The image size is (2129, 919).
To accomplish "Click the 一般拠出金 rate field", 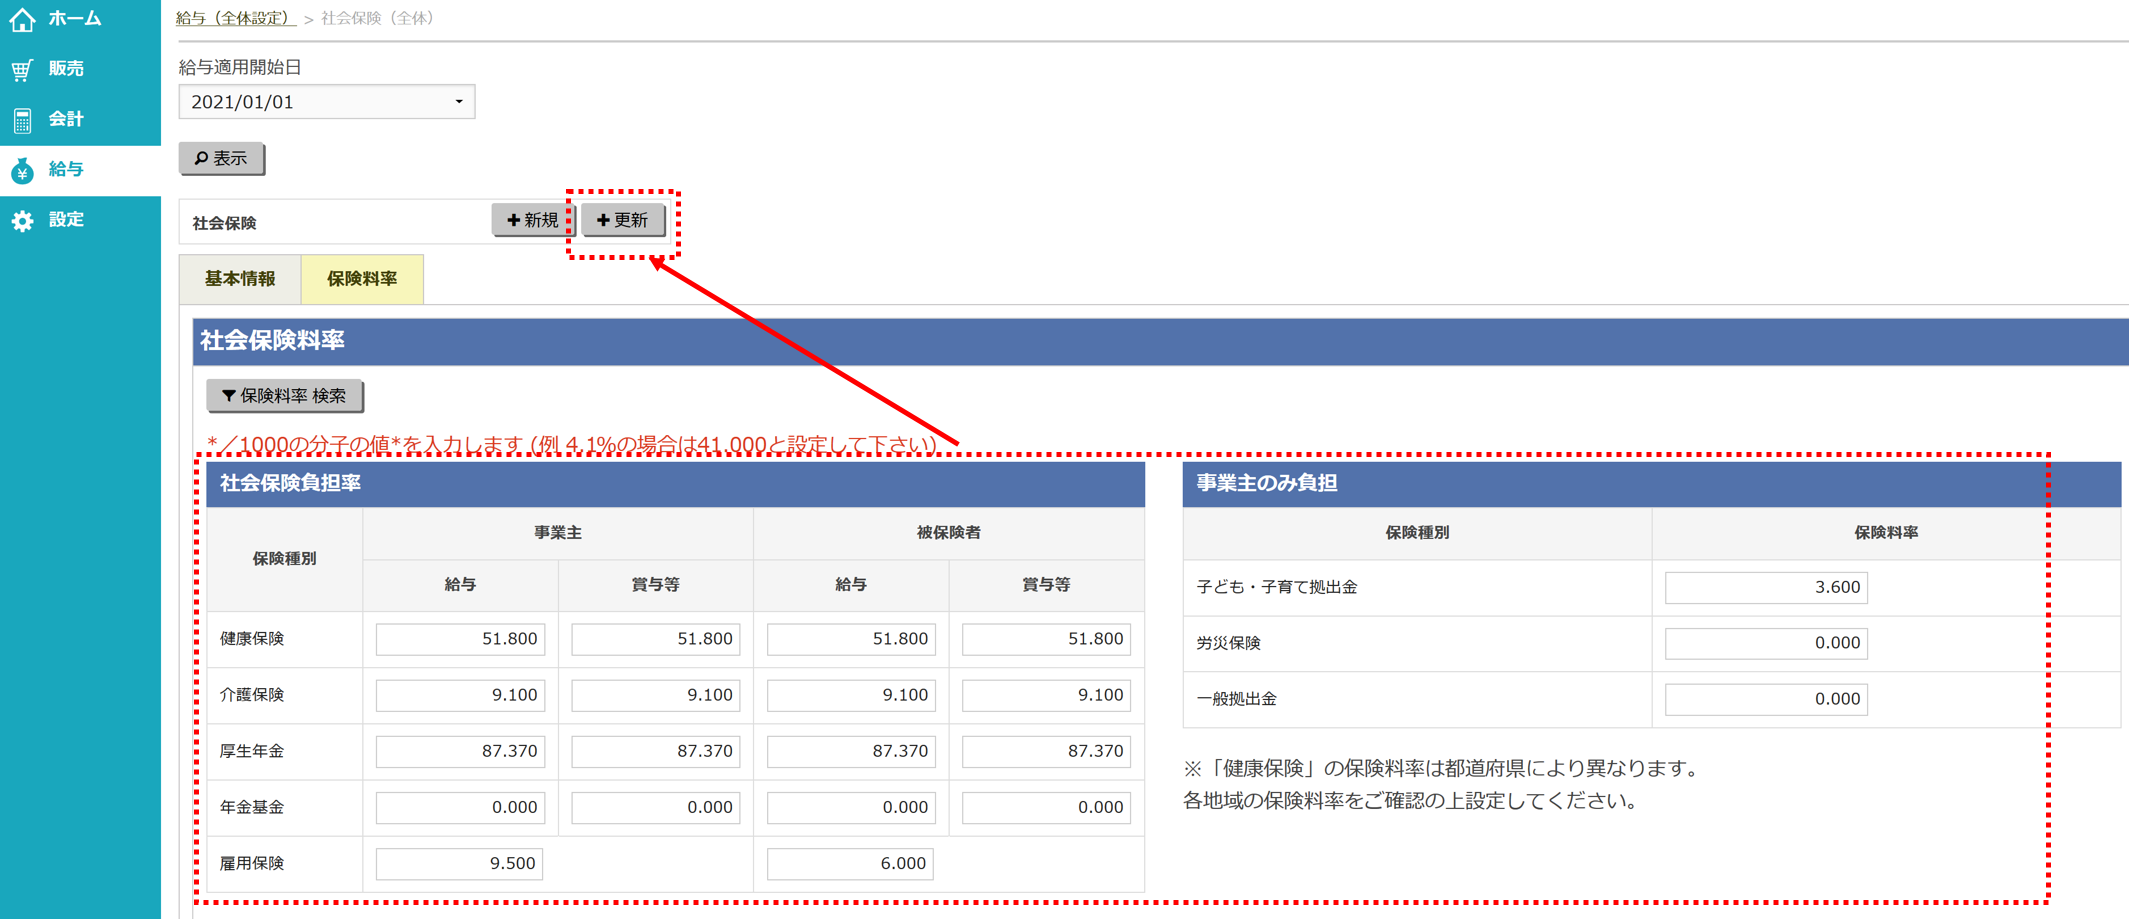I will (x=1765, y=699).
